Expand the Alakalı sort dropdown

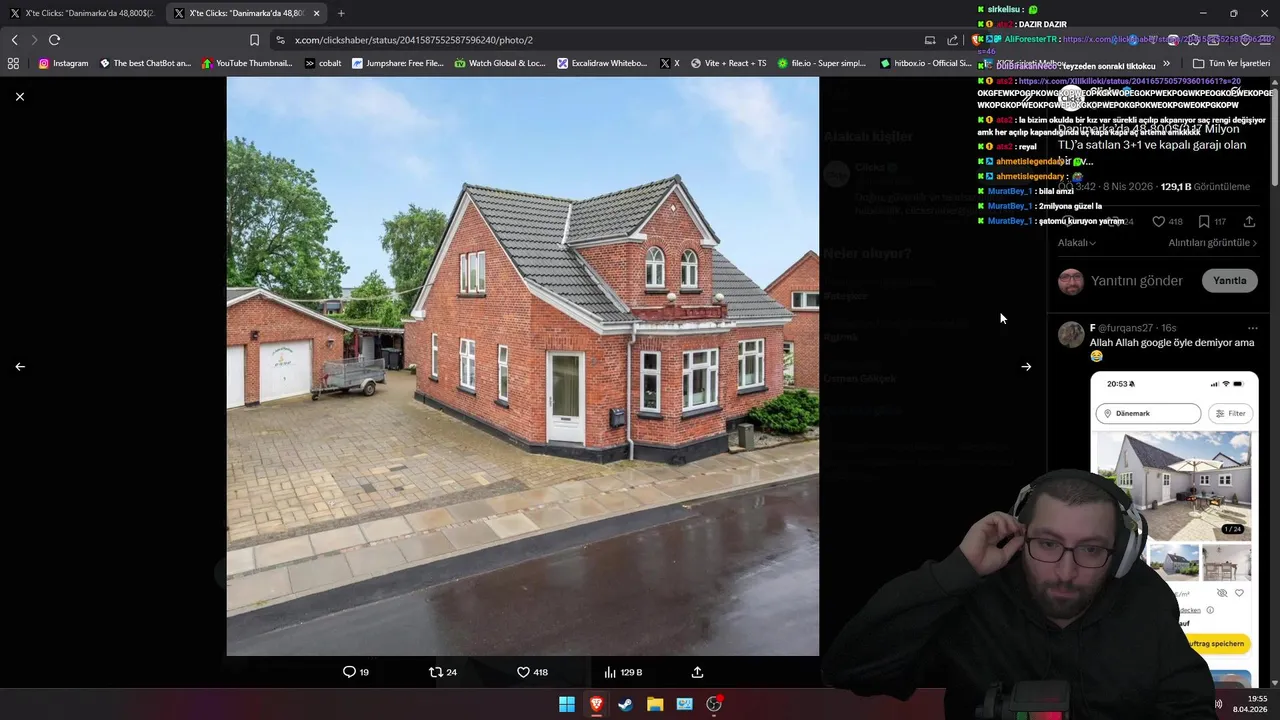point(1077,243)
